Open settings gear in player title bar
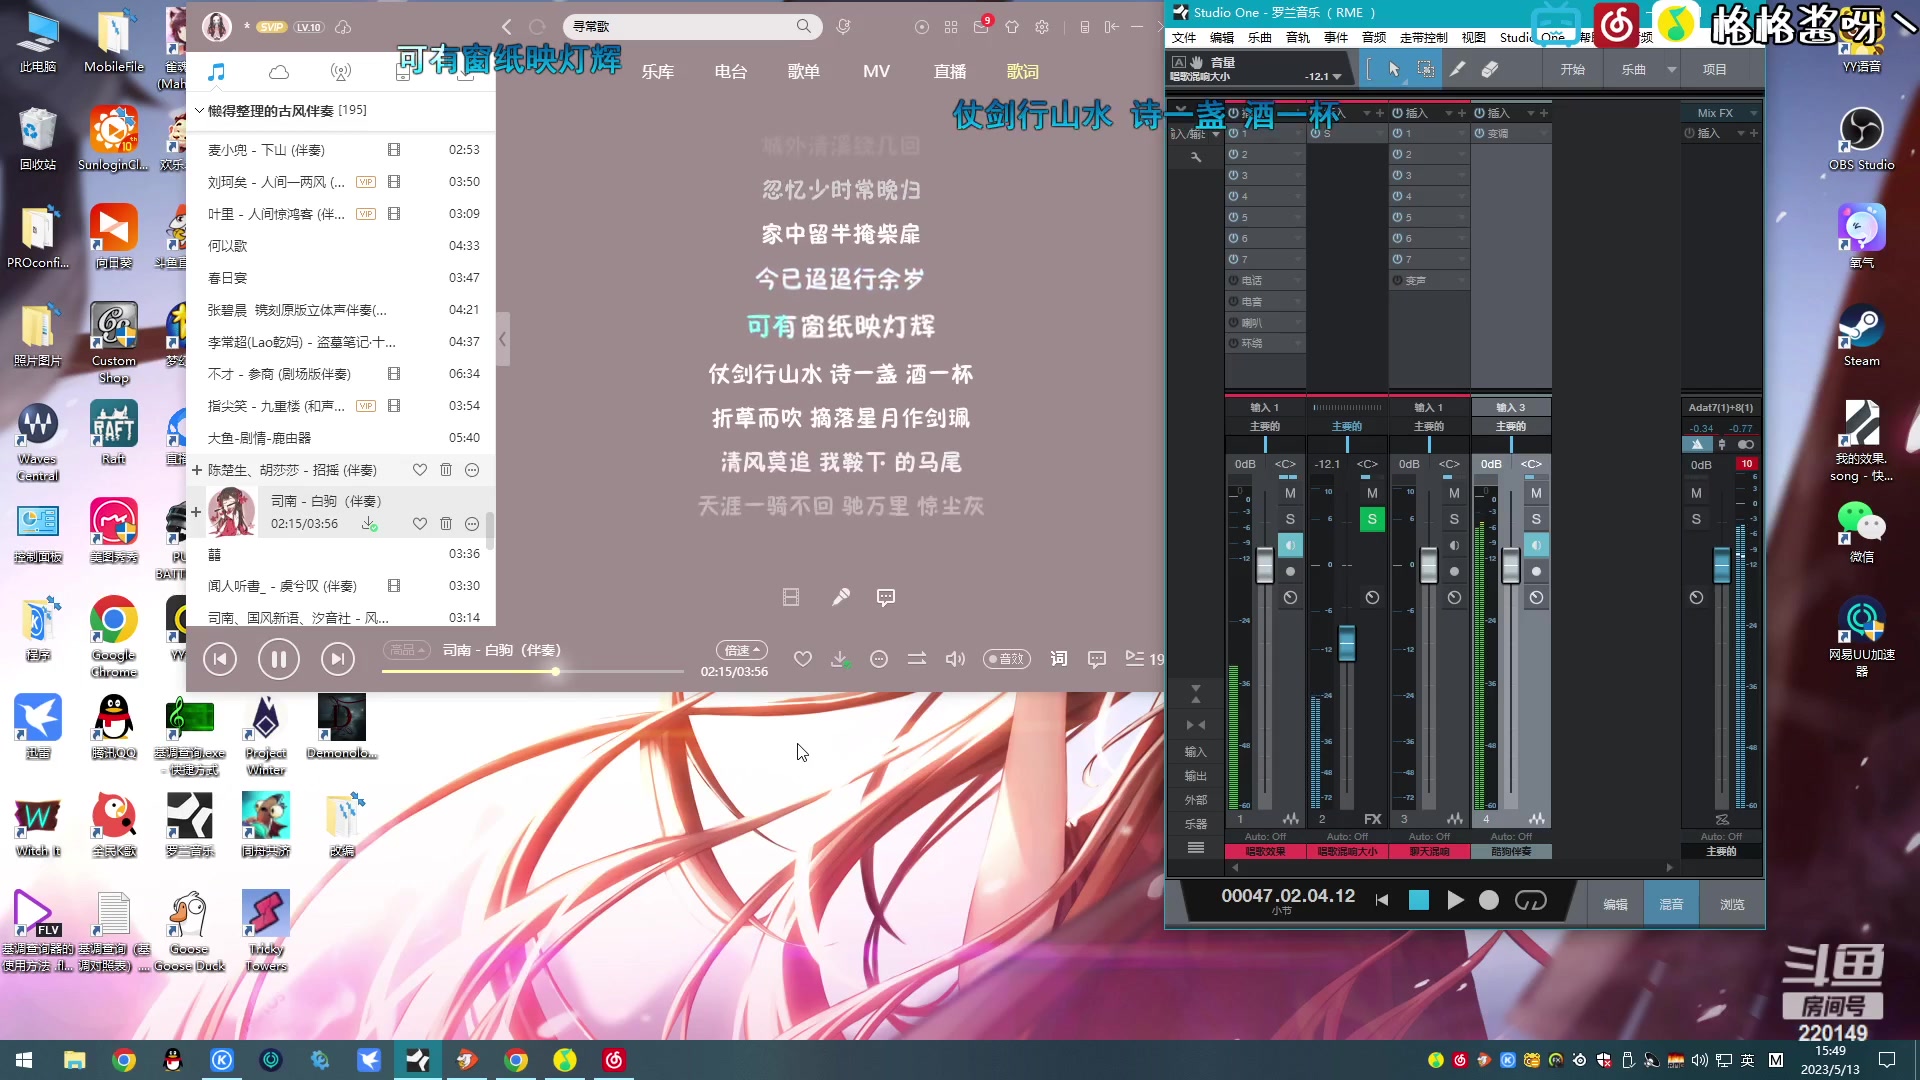The height and width of the screenshot is (1080, 1920). pos(1042,27)
